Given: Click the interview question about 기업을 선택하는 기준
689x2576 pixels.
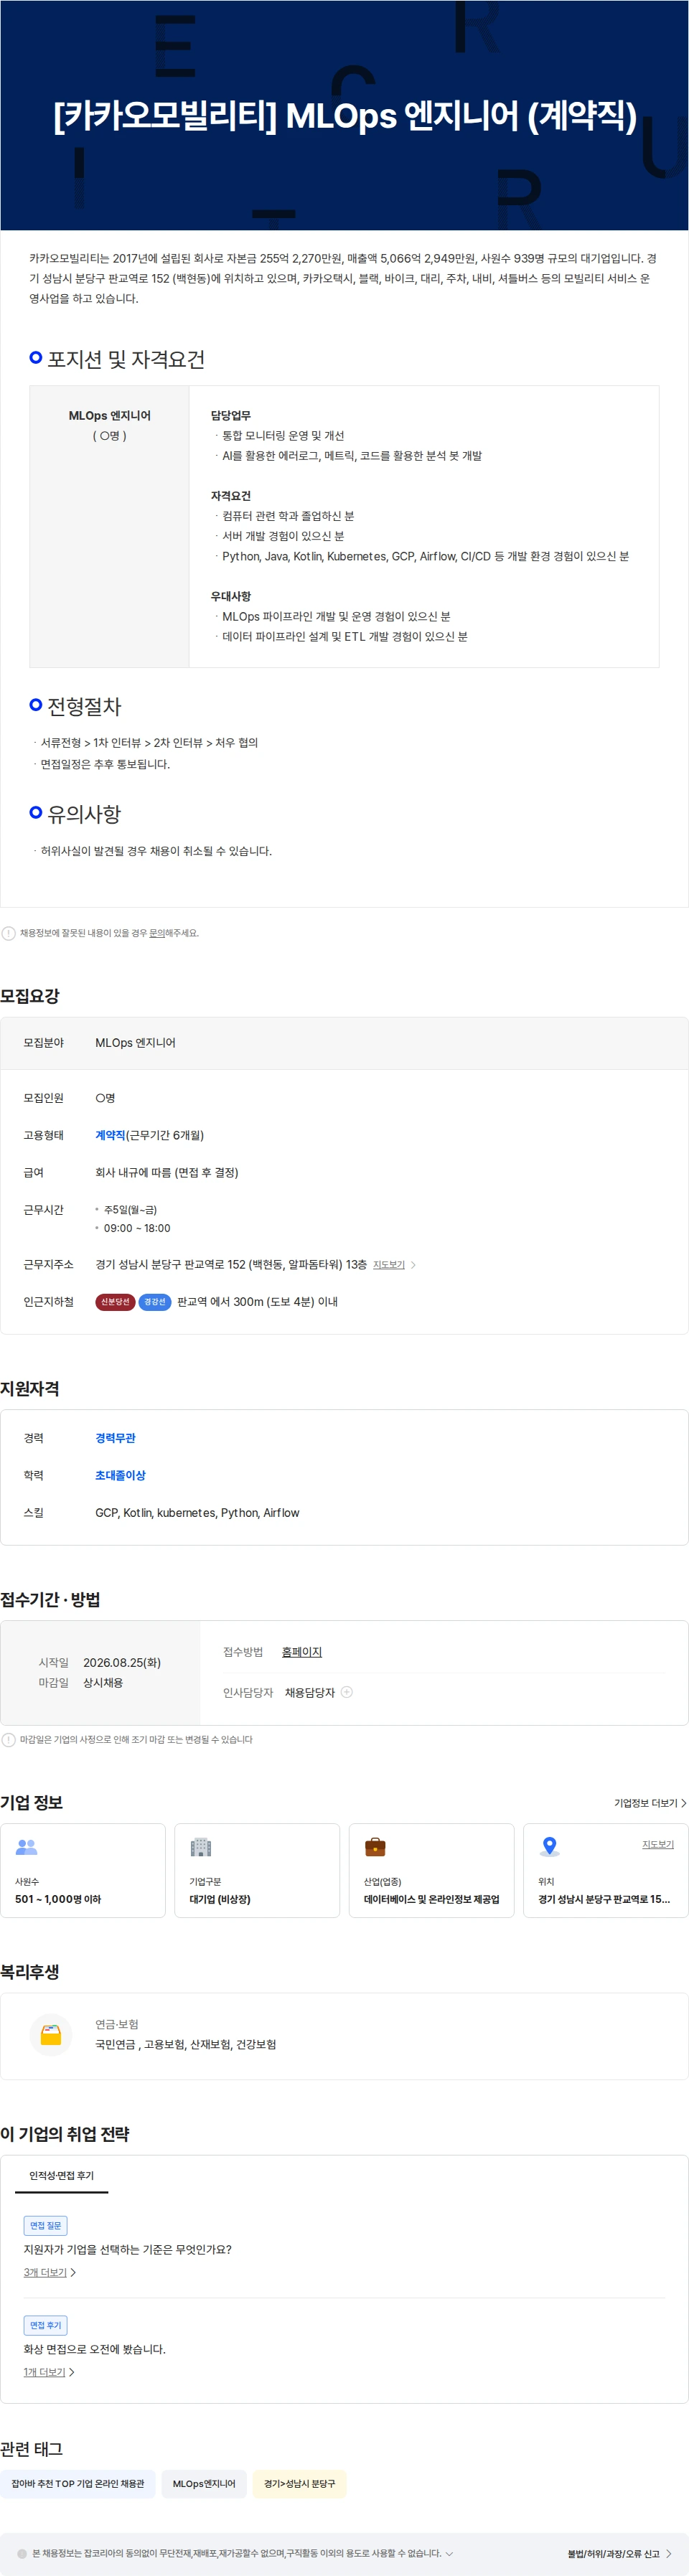Looking at the screenshot, I should (x=127, y=2249).
